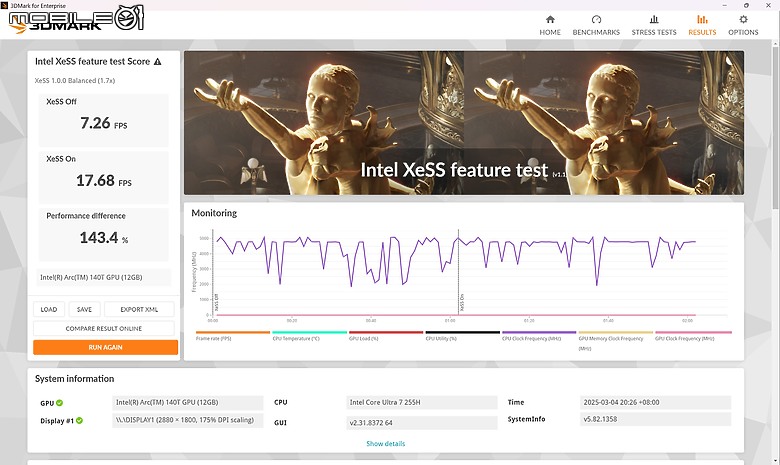Click the Time value 2025-03-04 20:26
Image resolution: width=780 pixels, height=465 pixels.
tap(656, 402)
